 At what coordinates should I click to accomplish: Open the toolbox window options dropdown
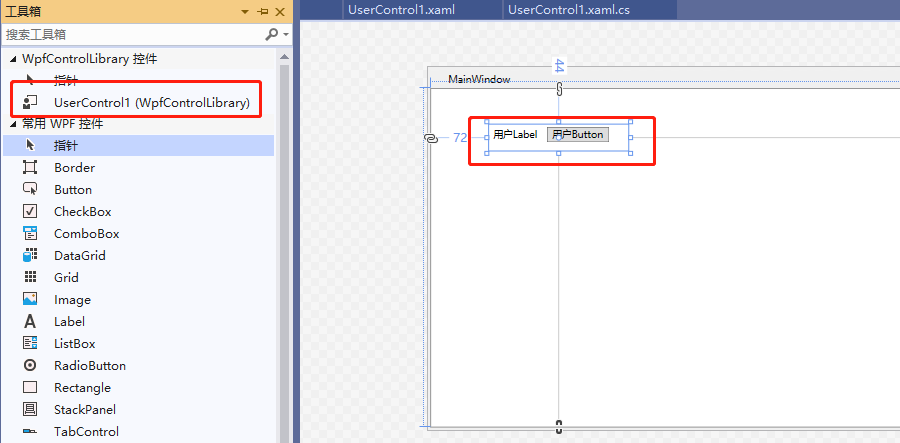(245, 12)
